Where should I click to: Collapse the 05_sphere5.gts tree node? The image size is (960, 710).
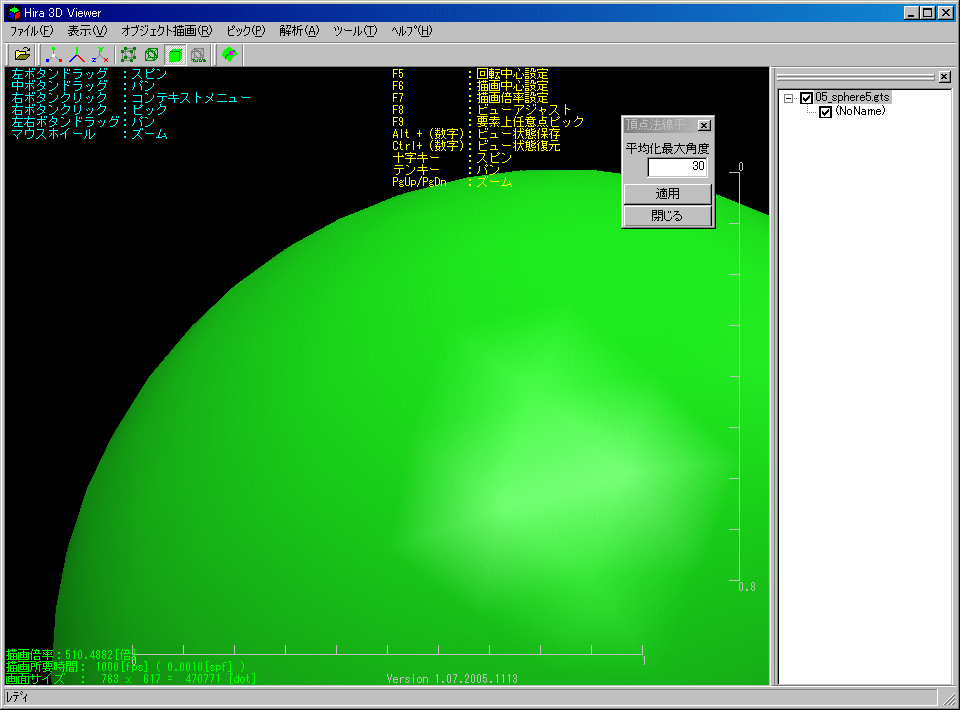click(789, 98)
